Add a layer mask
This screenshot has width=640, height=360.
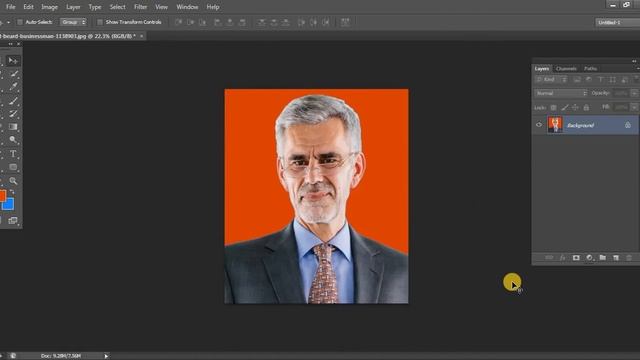tap(576, 258)
